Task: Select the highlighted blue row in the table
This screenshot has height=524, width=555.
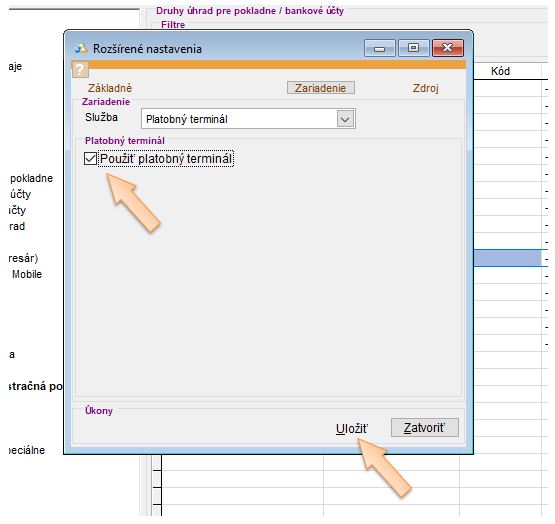Action: click(508, 258)
